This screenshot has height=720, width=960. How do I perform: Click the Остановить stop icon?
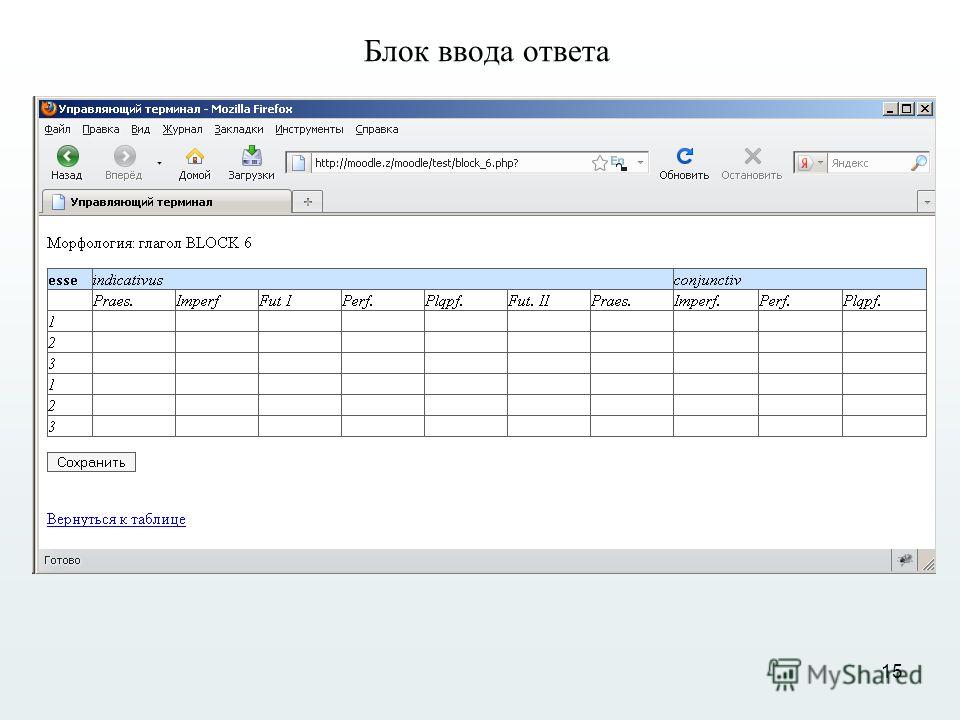click(752, 156)
